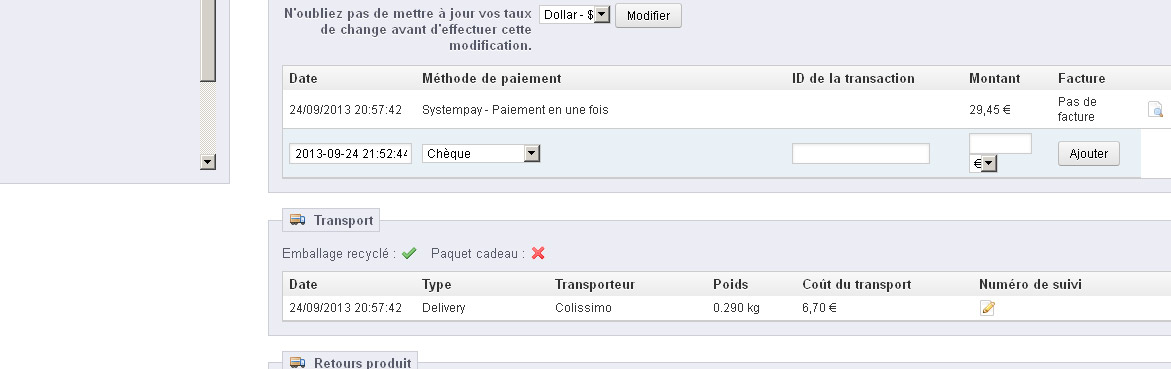1171x369 pixels.
Task: Focus the payment date input field
Action: coord(350,153)
